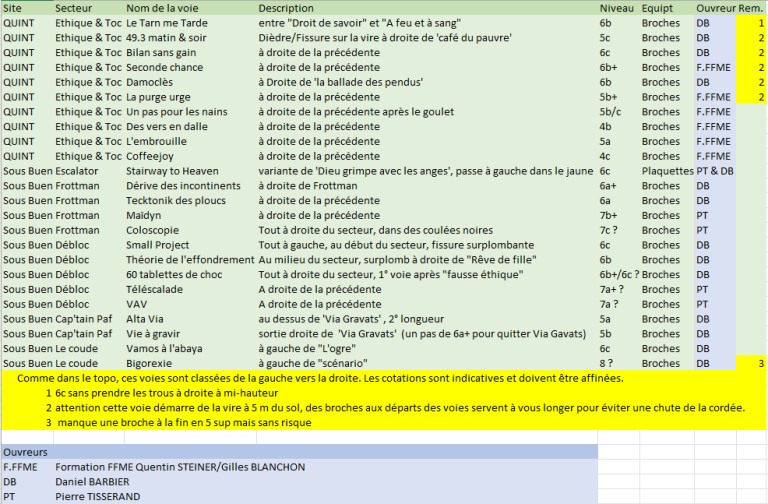
Task: Click the 'Maïdyn' route cell
Action: [191, 215]
